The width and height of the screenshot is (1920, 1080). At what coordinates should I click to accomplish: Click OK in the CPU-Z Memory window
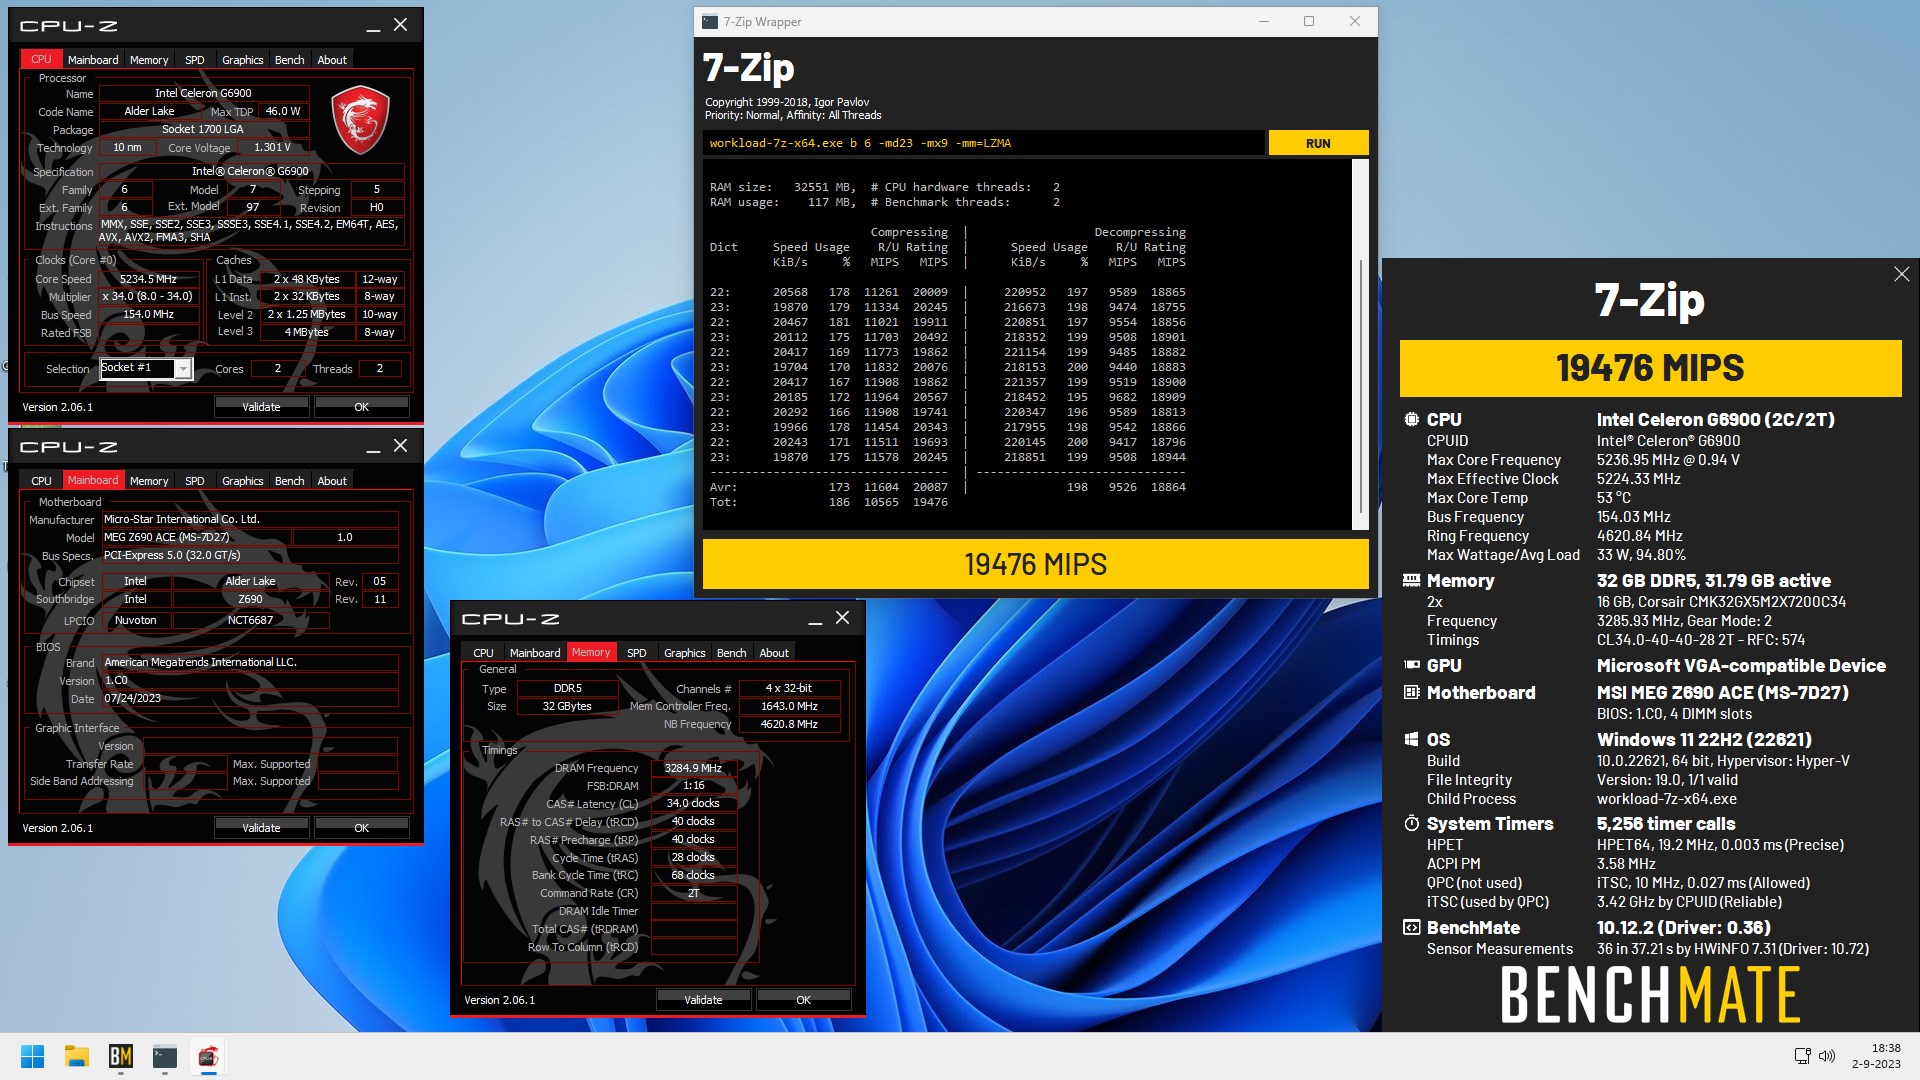pyautogui.click(x=804, y=1000)
